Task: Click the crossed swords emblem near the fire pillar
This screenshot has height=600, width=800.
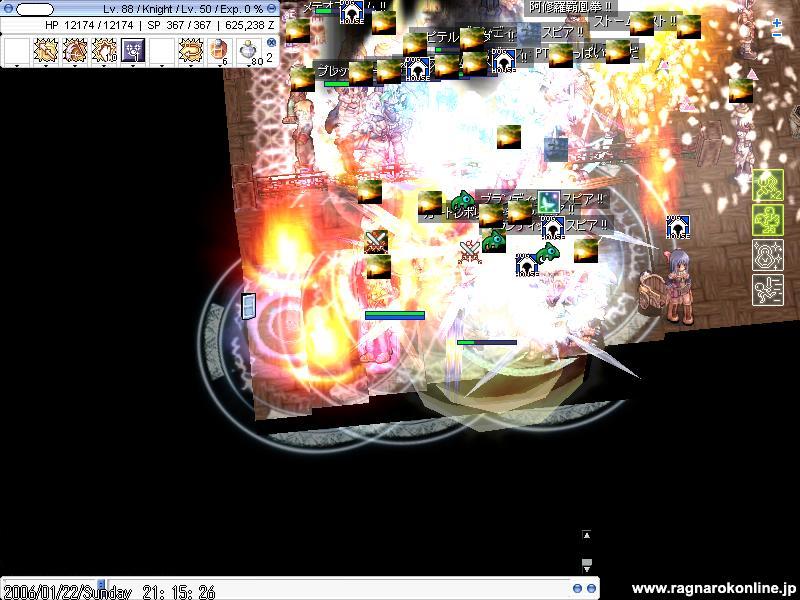Action: tap(376, 242)
